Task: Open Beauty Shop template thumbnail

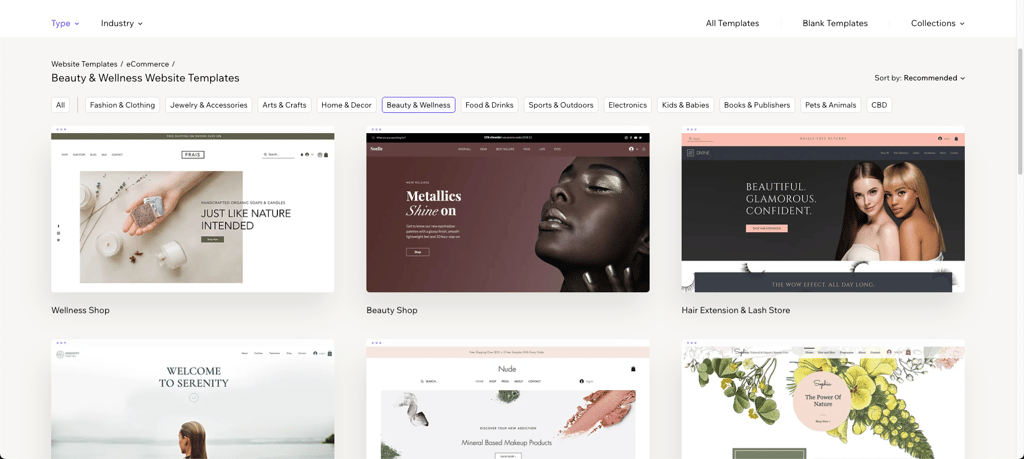Action: tap(508, 209)
